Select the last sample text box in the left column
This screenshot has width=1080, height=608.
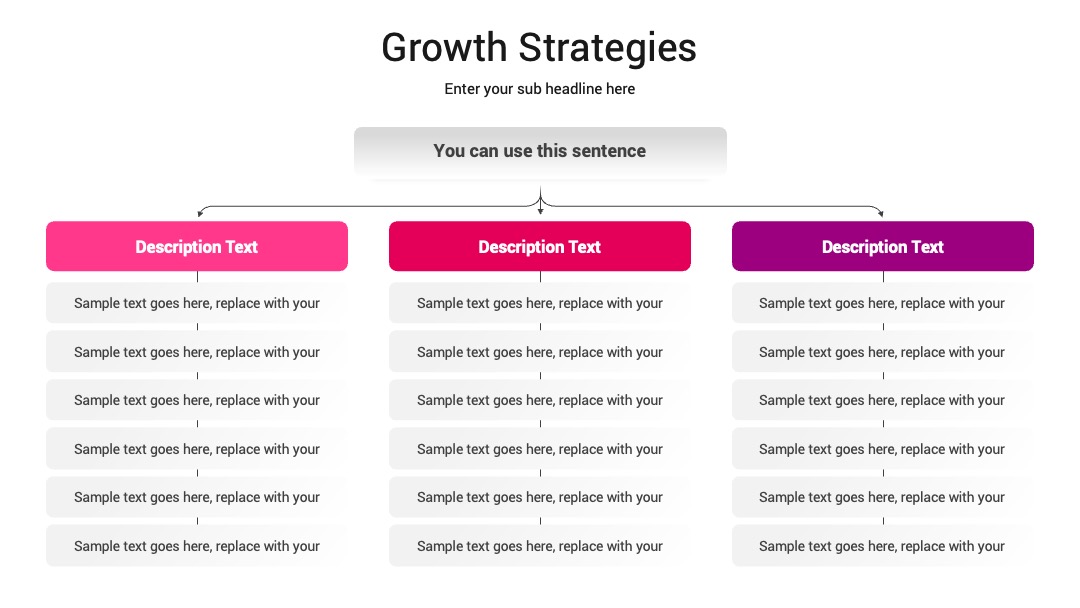(197, 546)
